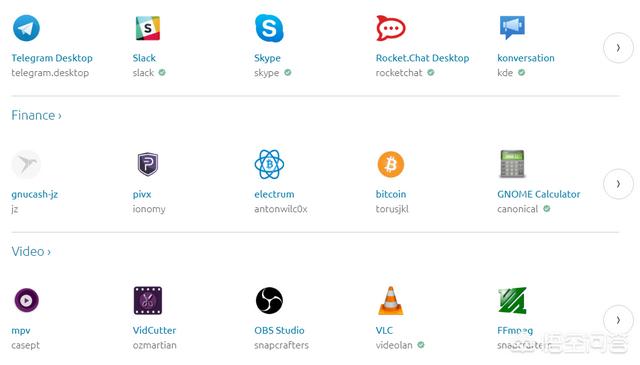Click the konversation app title
The image size is (640, 365).
tap(526, 58)
